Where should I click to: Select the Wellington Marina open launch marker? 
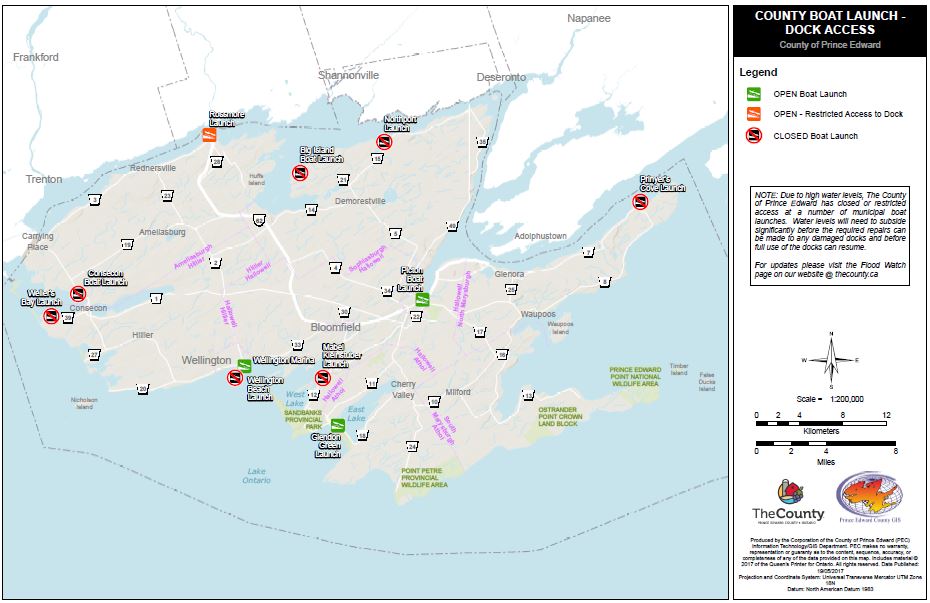(243, 365)
